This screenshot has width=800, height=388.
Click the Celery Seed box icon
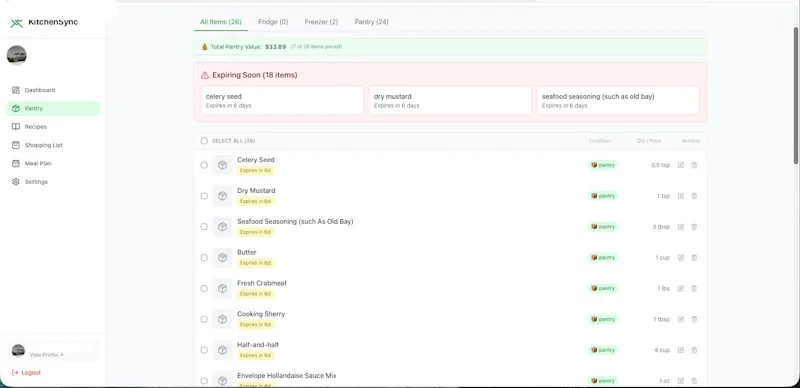[x=222, y=165]
